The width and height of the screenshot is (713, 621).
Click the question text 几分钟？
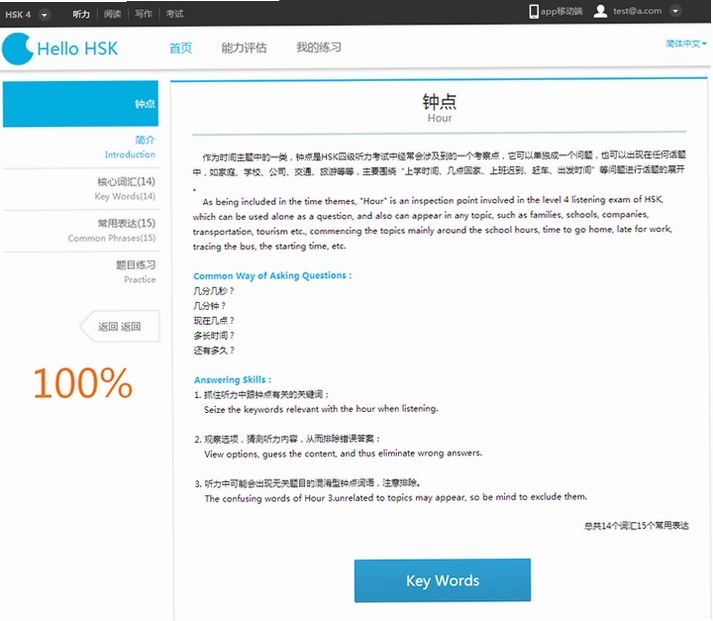[210, 306]
